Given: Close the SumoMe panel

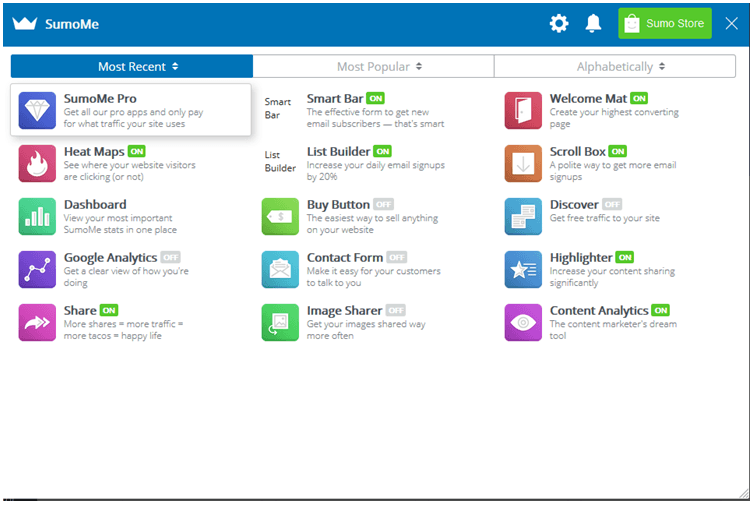Looking at the screenshot, I should pyautogui.click(x=731, y=23).
